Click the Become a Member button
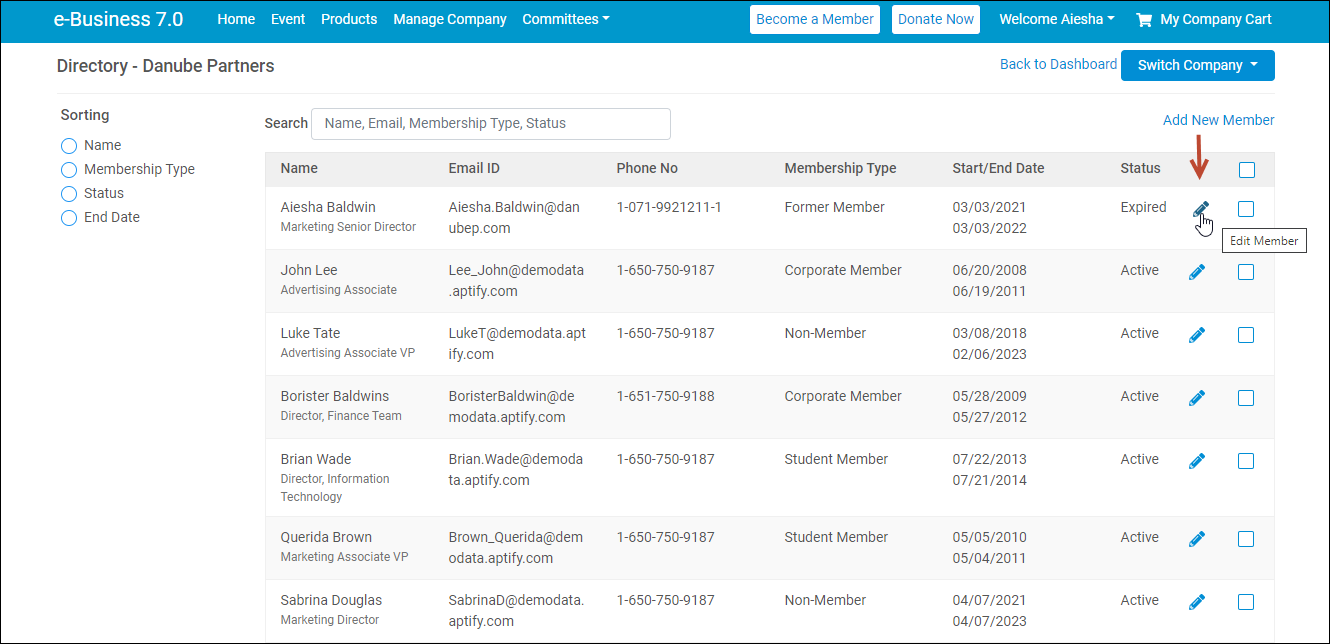The width and height of the screenshot is (1330, 644). tap(815, 19)
